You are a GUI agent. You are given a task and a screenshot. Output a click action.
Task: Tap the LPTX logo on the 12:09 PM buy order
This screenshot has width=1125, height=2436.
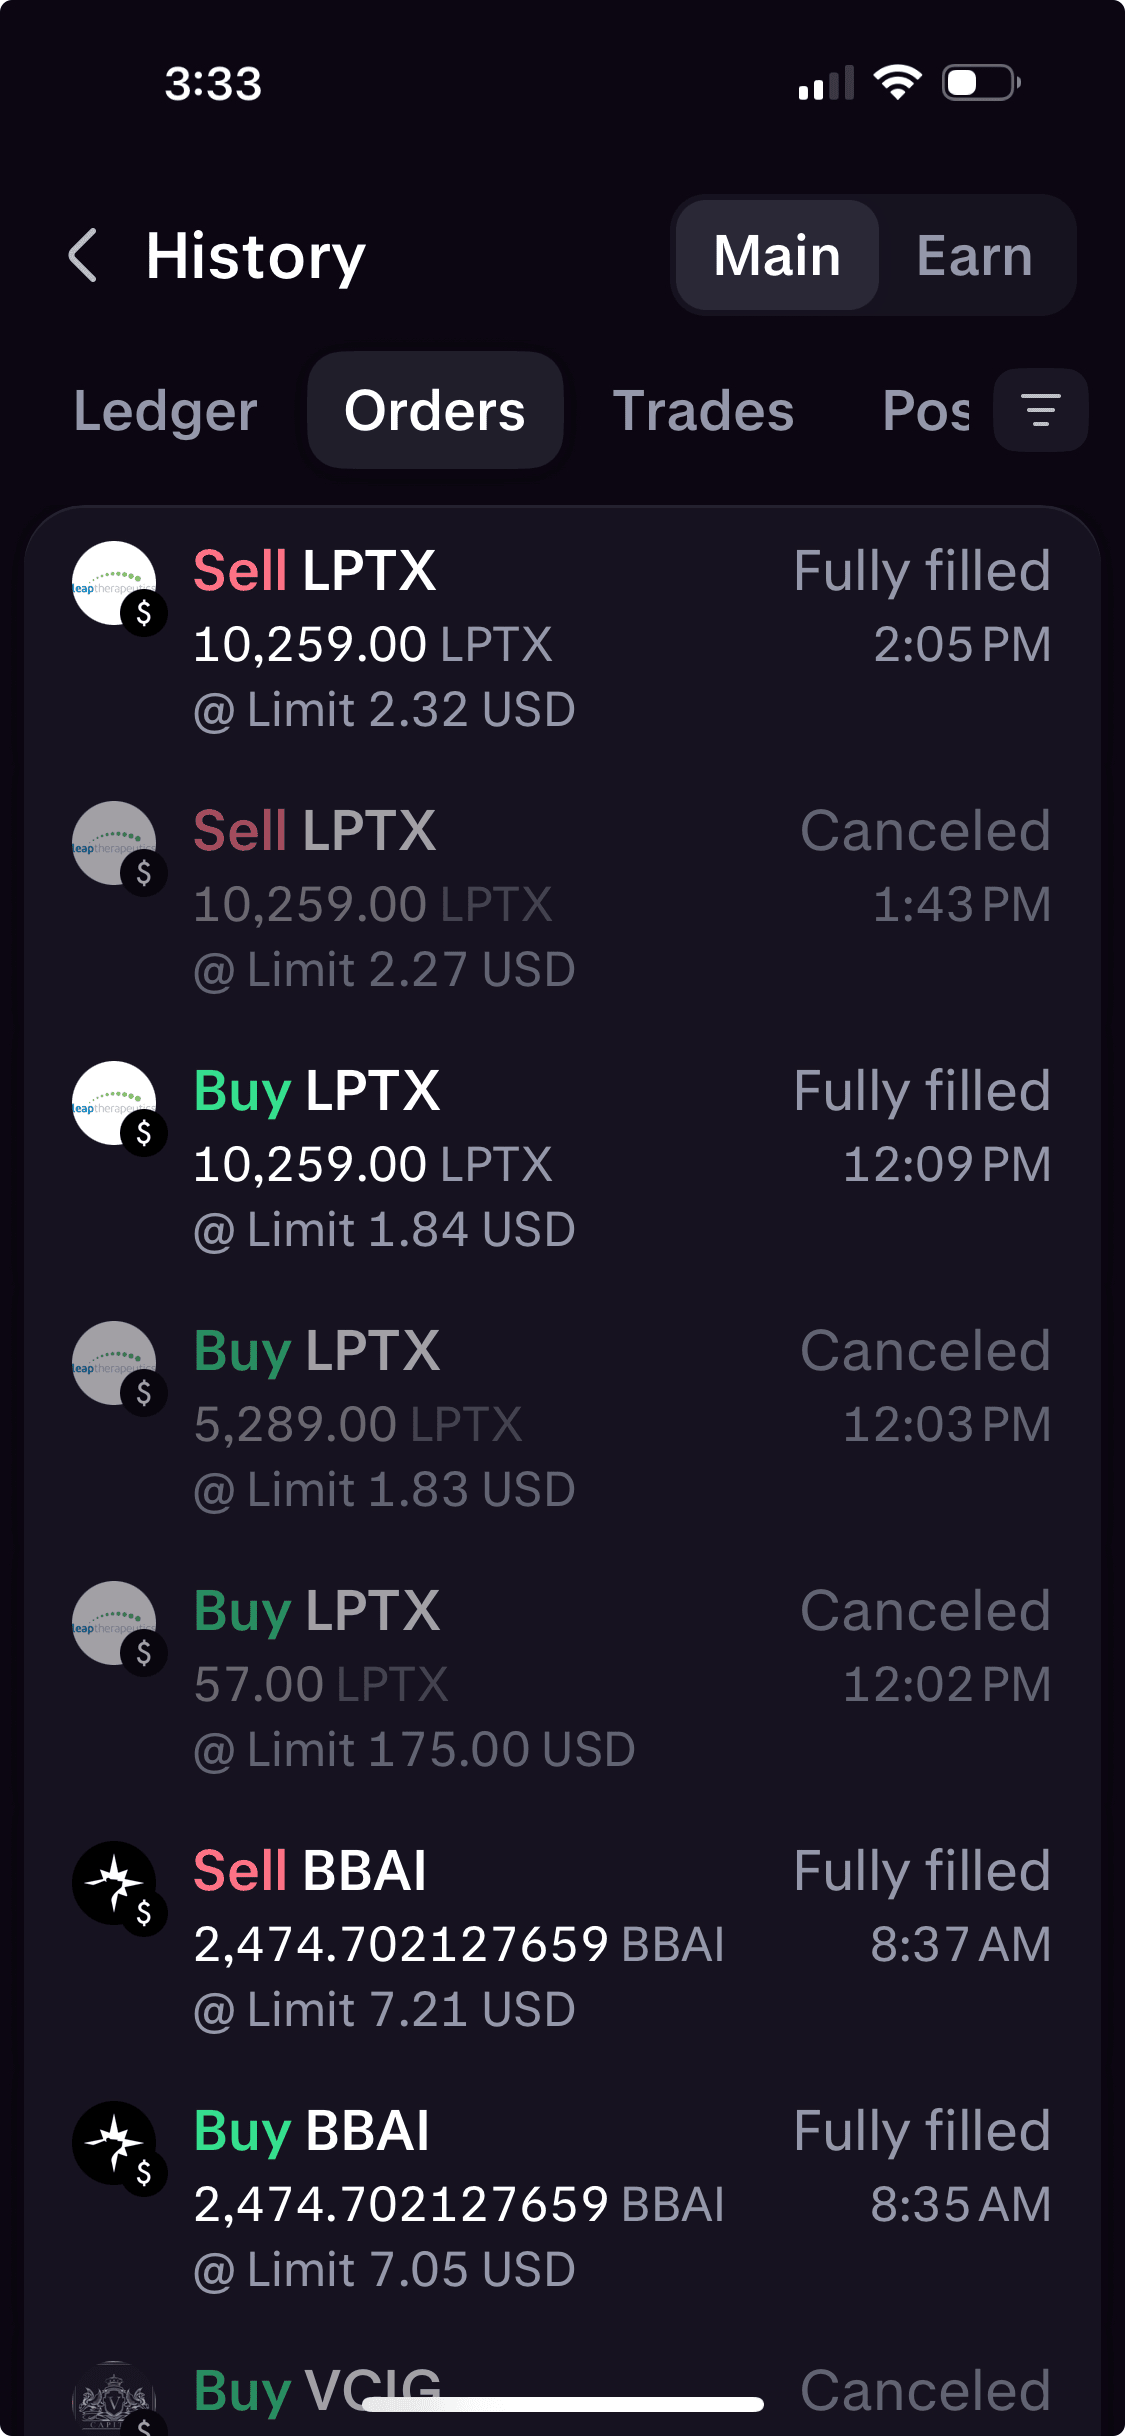(115, 1104)
